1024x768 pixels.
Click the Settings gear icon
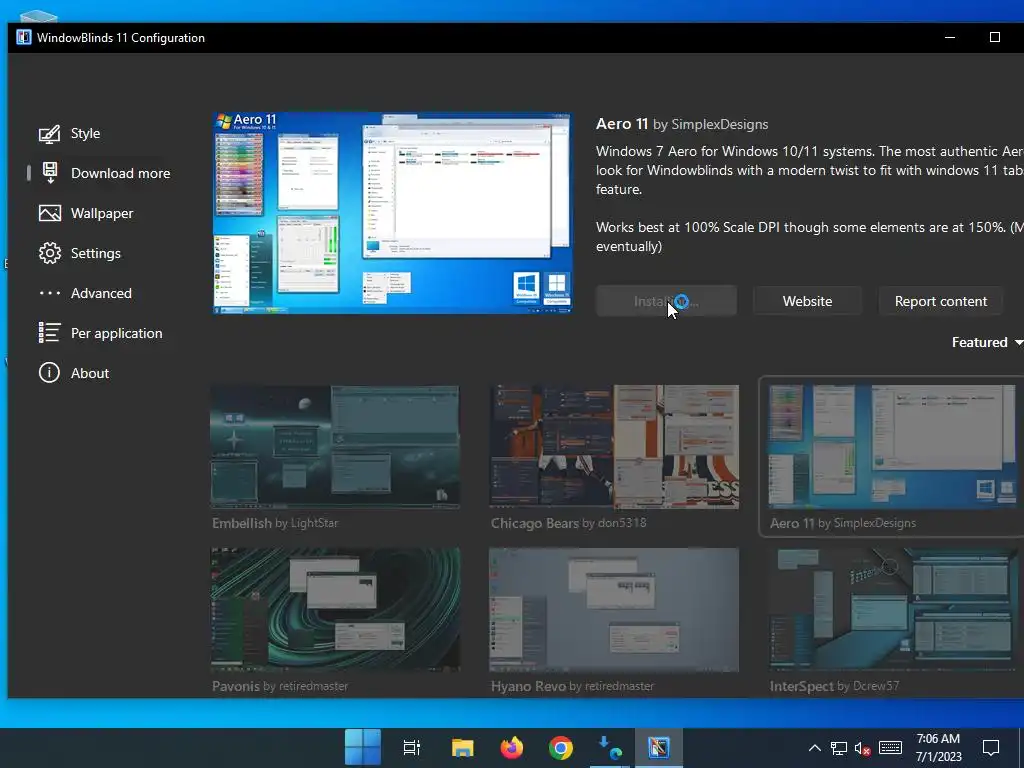coord(50,253)
